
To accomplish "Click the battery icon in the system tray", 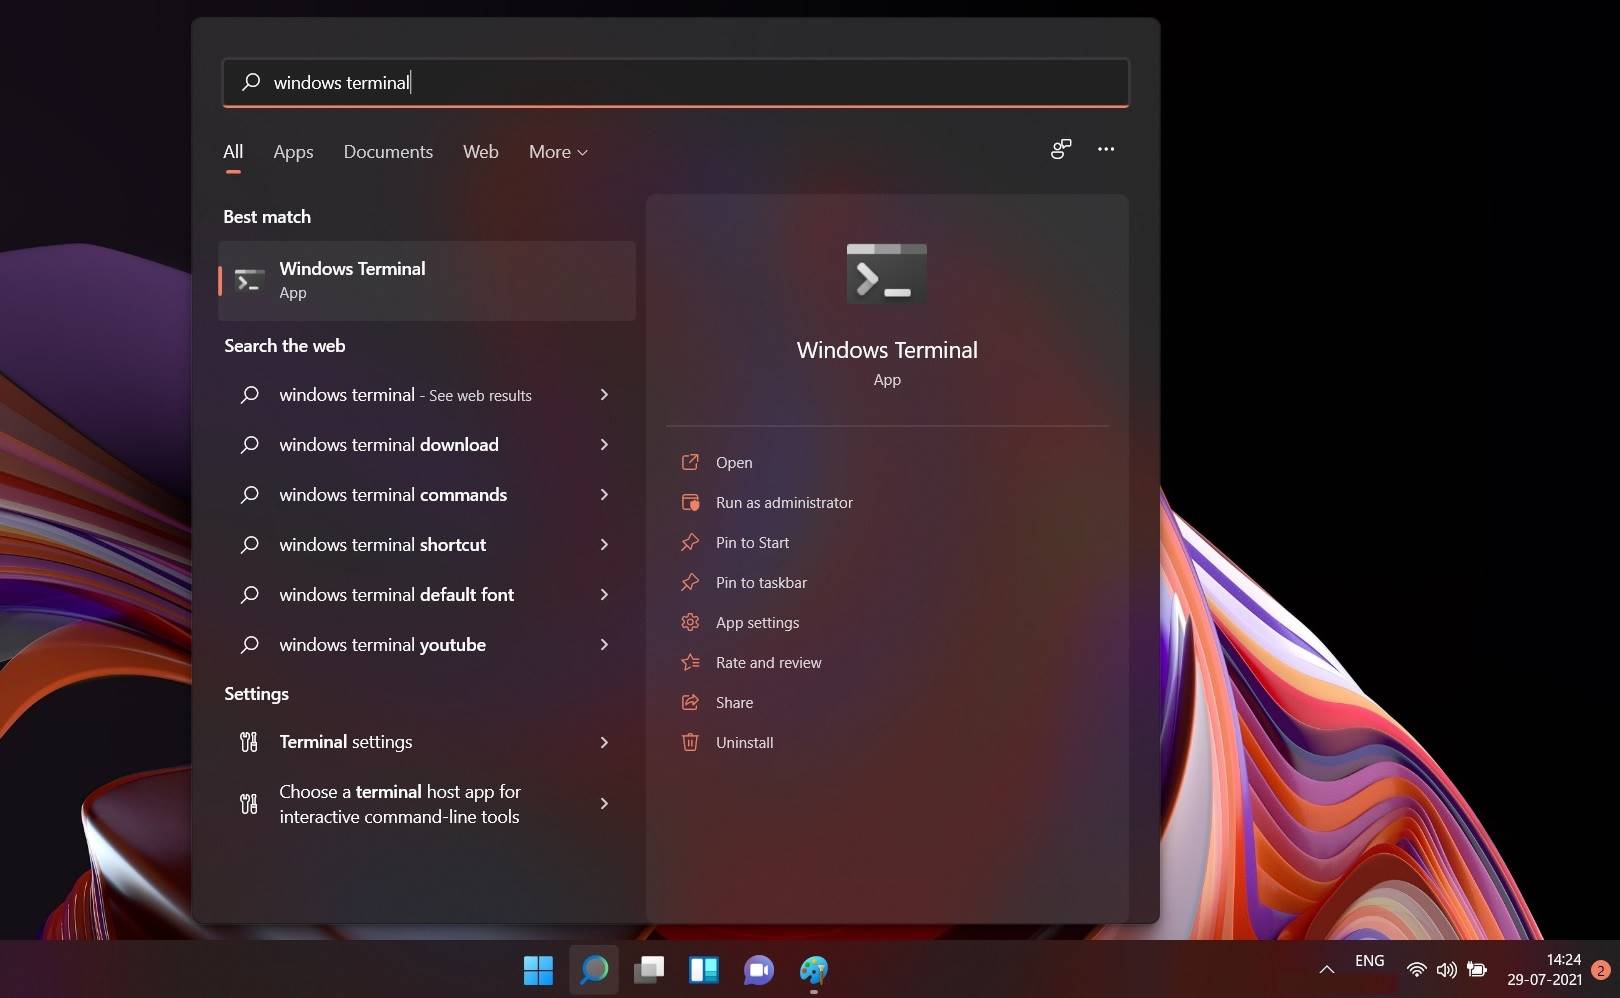I will [x=1478, y=970].
